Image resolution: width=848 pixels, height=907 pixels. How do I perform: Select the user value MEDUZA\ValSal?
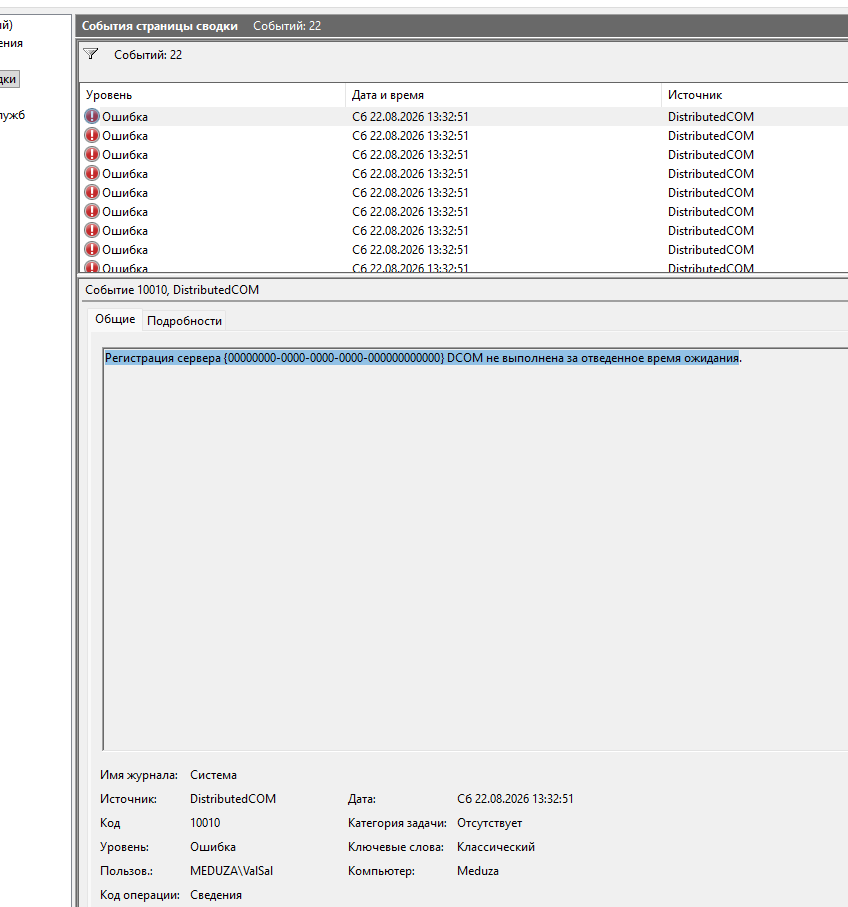[x=231, y=871]
